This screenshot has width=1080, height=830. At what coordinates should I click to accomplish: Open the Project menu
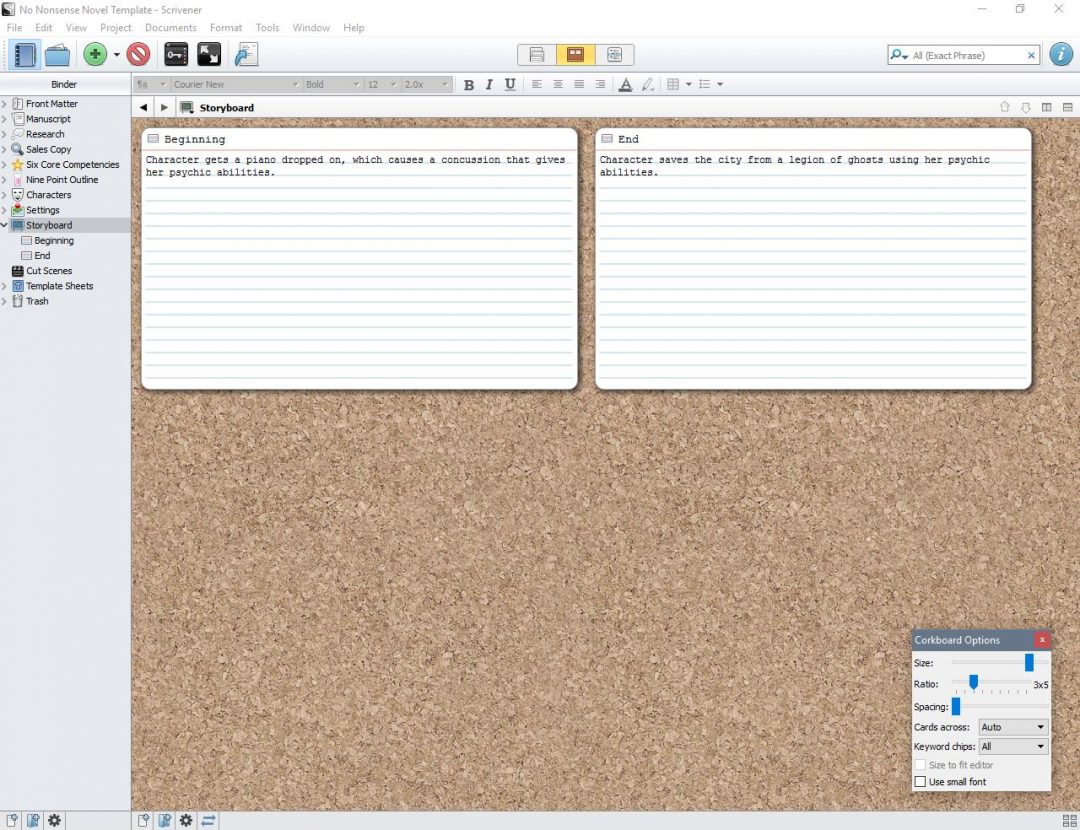[x=116, y=28]
